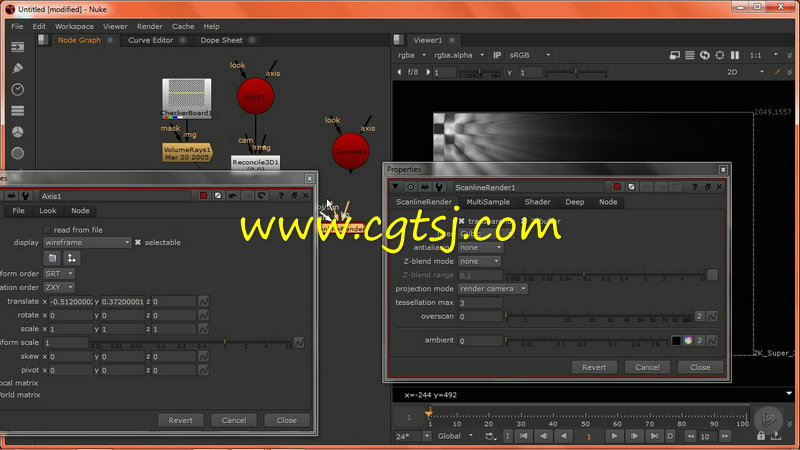The height and width of the screenshot is (450, 800).
Task: Click Axis1 panel wrench icon
Action: click(x=26, y=195)
